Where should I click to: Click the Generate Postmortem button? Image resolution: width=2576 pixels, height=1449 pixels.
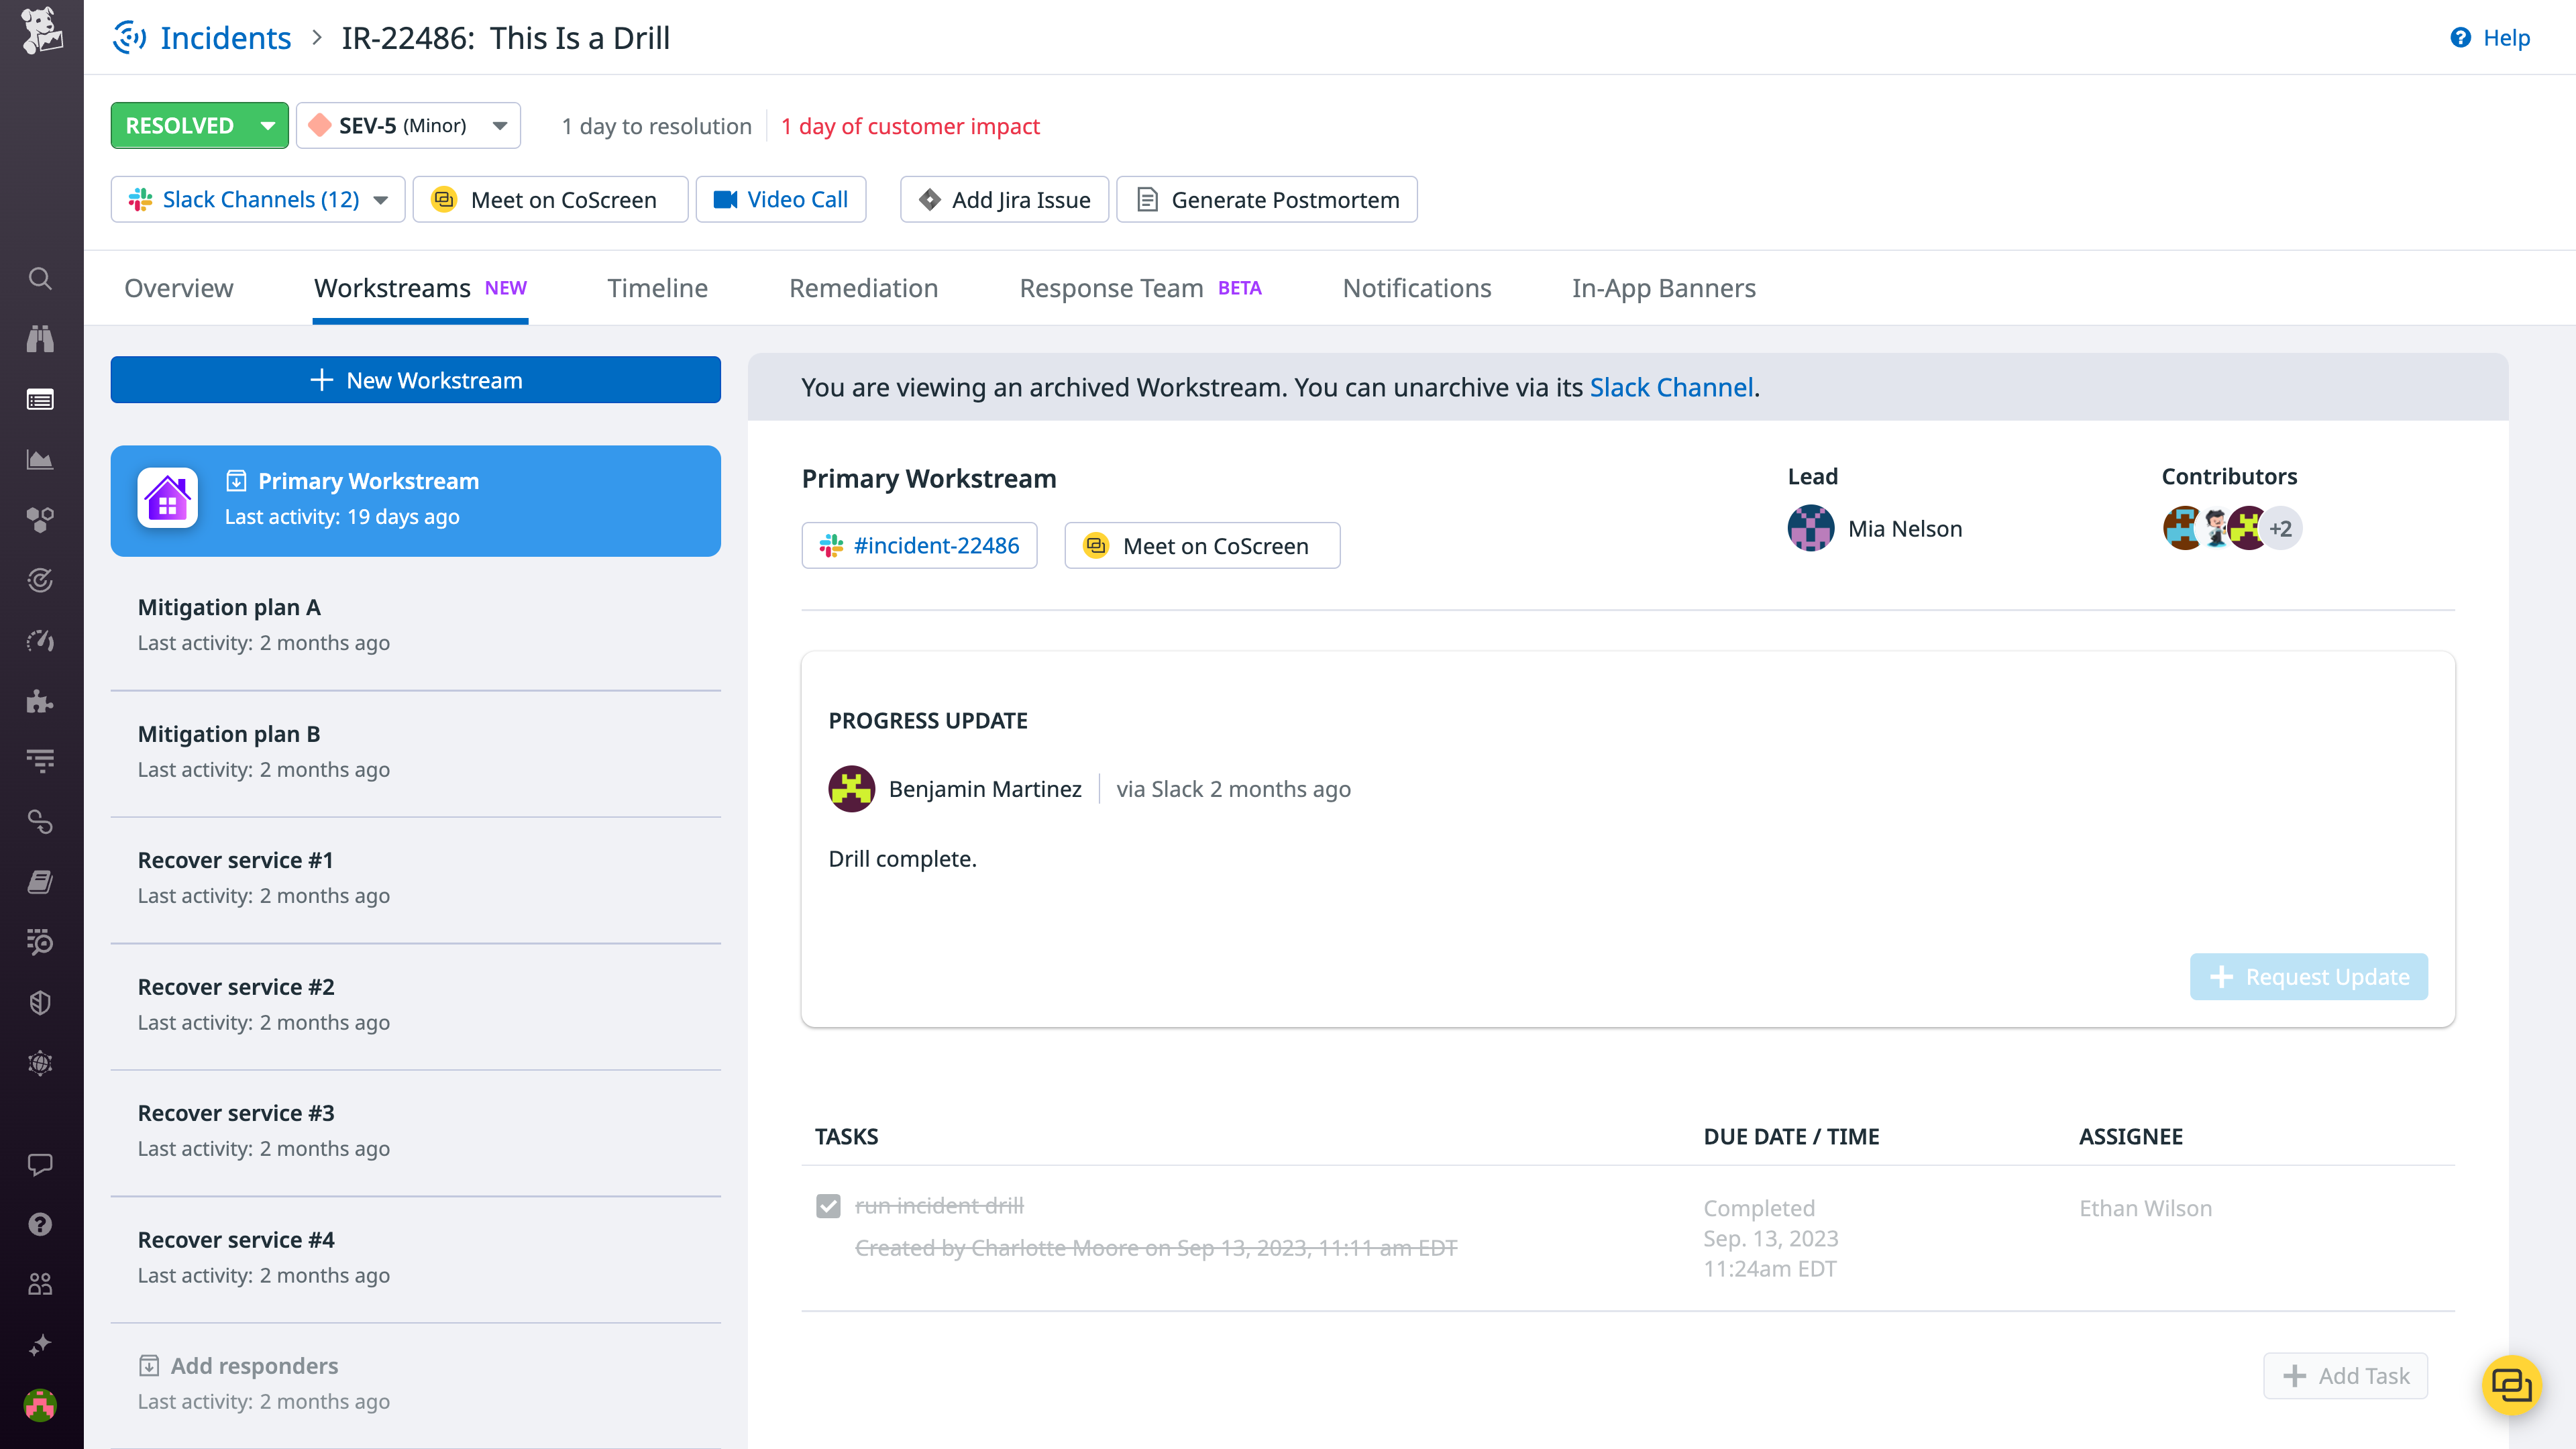point(1266,199)
